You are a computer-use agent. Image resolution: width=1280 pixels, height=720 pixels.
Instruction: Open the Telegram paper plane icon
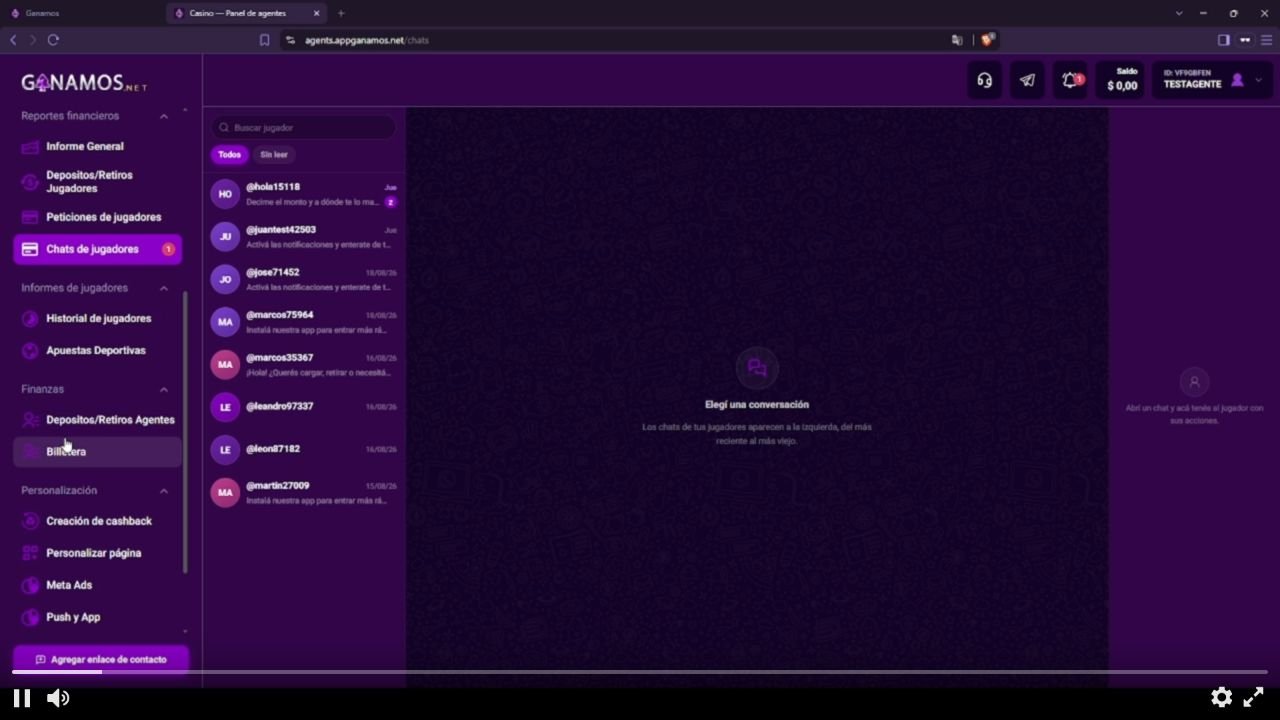[1027, 81]
